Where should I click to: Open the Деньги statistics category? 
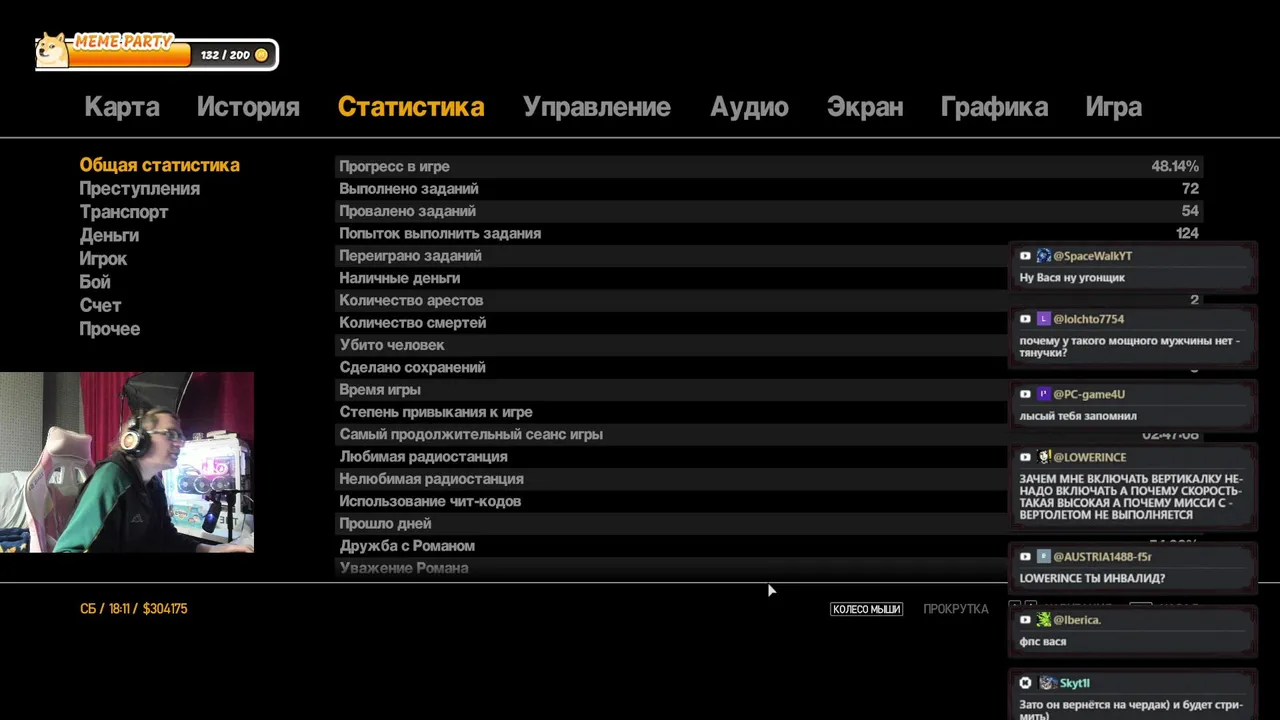click(109, 235)
